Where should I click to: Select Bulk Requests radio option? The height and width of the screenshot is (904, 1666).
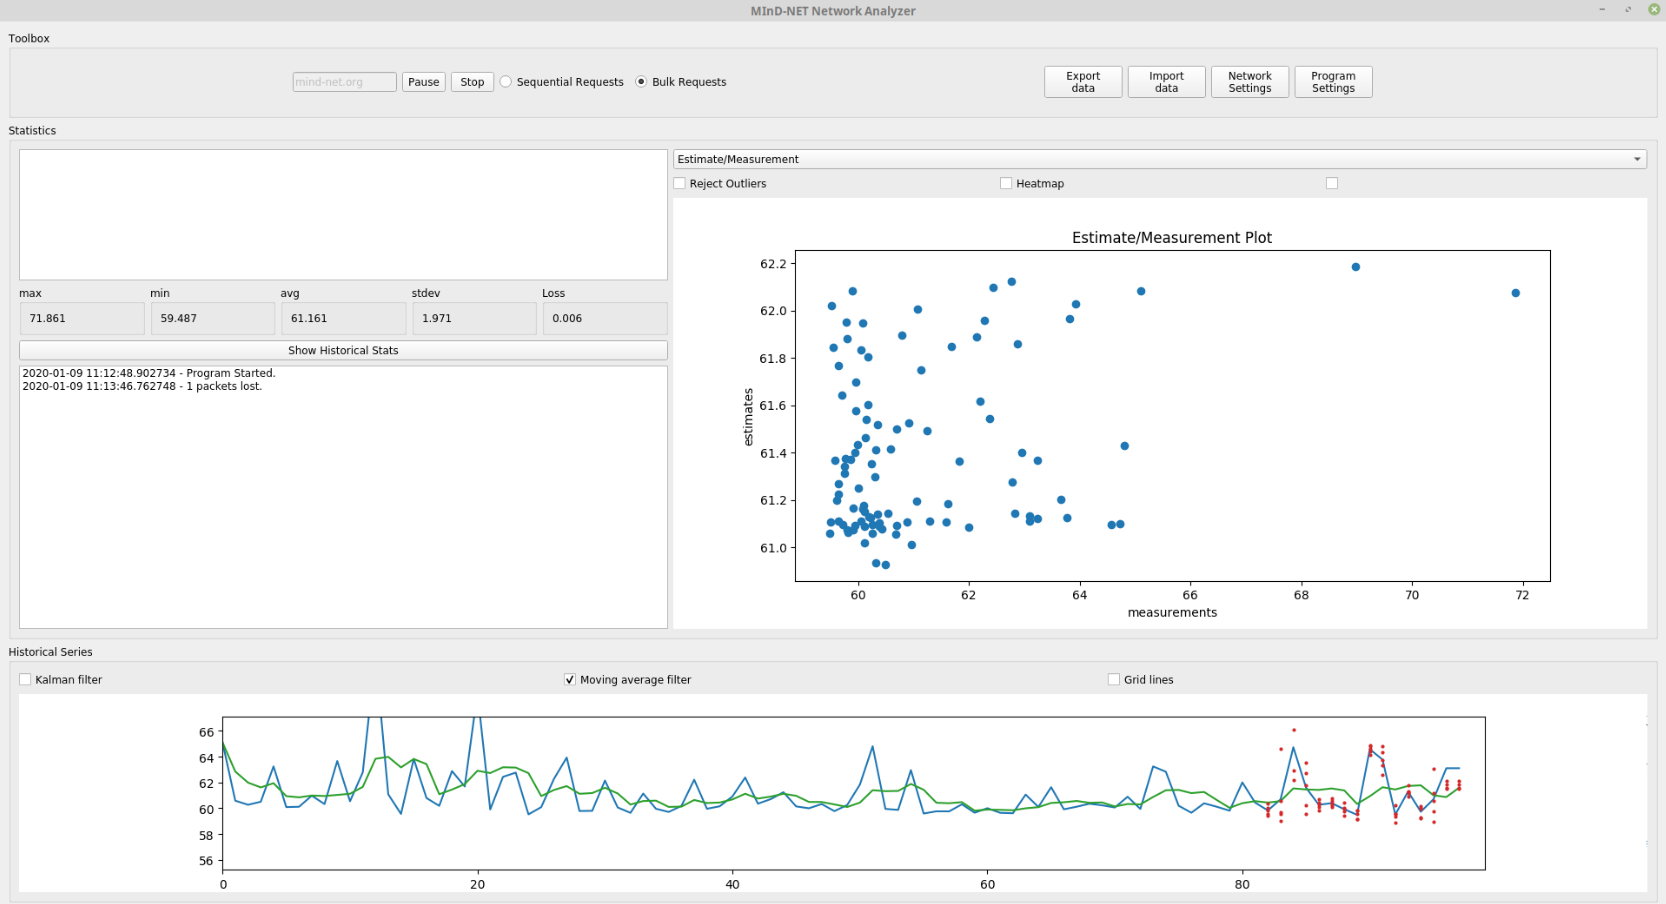[641, 82]
